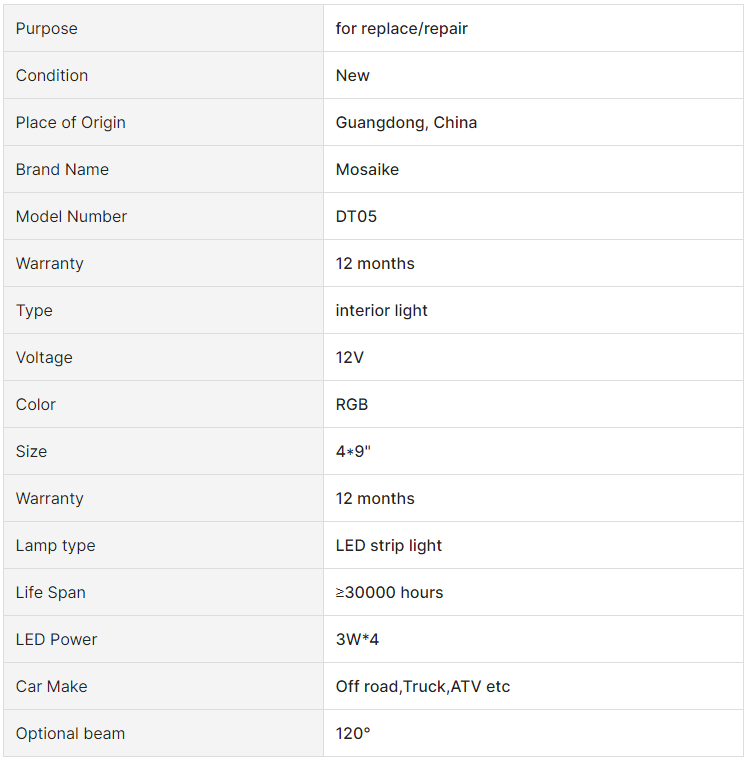Click the Model Number 'DT05' value
This screenshot has width=748, height=761.
tap(356, 216)
